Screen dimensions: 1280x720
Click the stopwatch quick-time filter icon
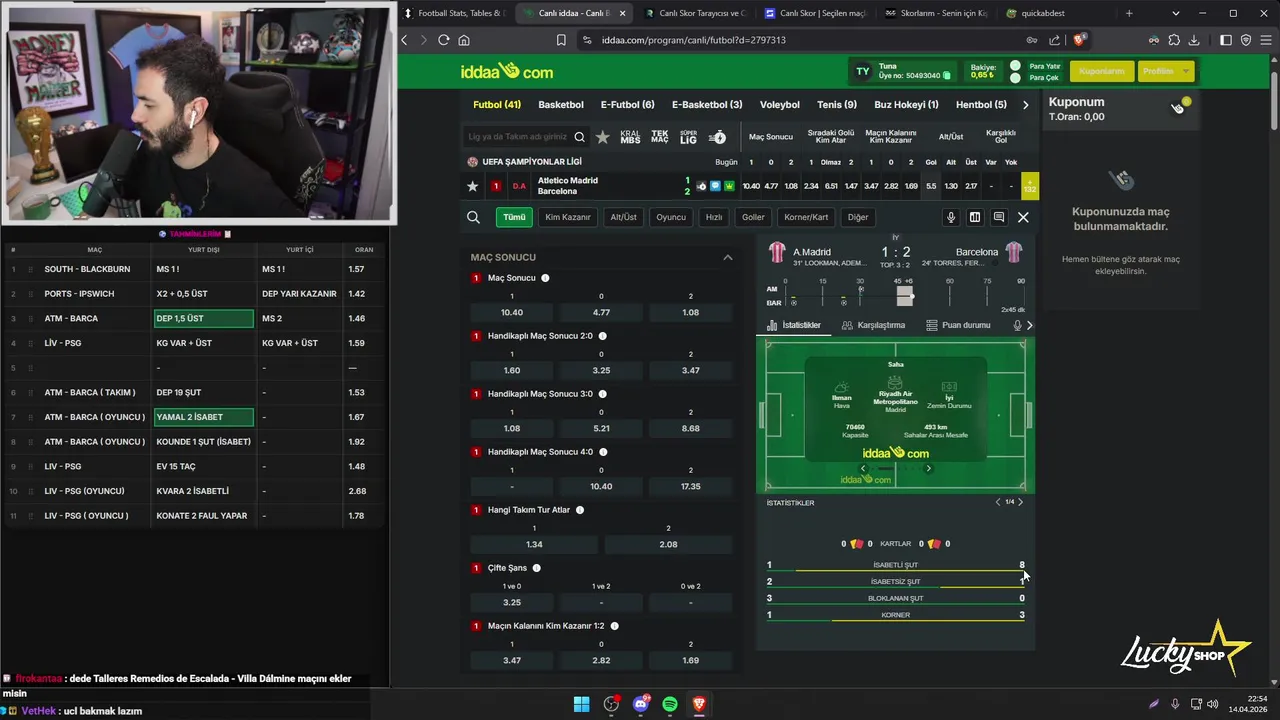click(x=717, y=137)
